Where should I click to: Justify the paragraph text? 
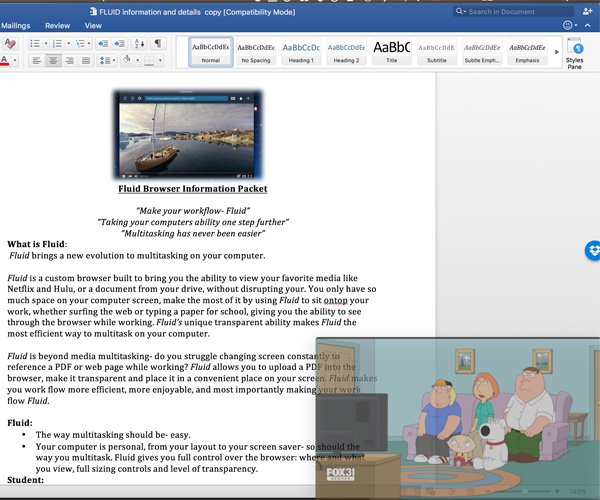[86, 60]
